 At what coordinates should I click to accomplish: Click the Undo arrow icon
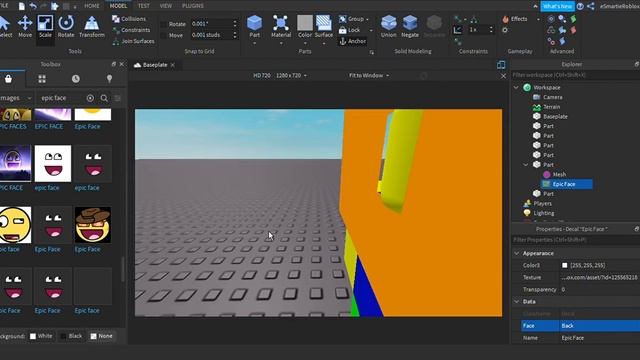point(33,6)
